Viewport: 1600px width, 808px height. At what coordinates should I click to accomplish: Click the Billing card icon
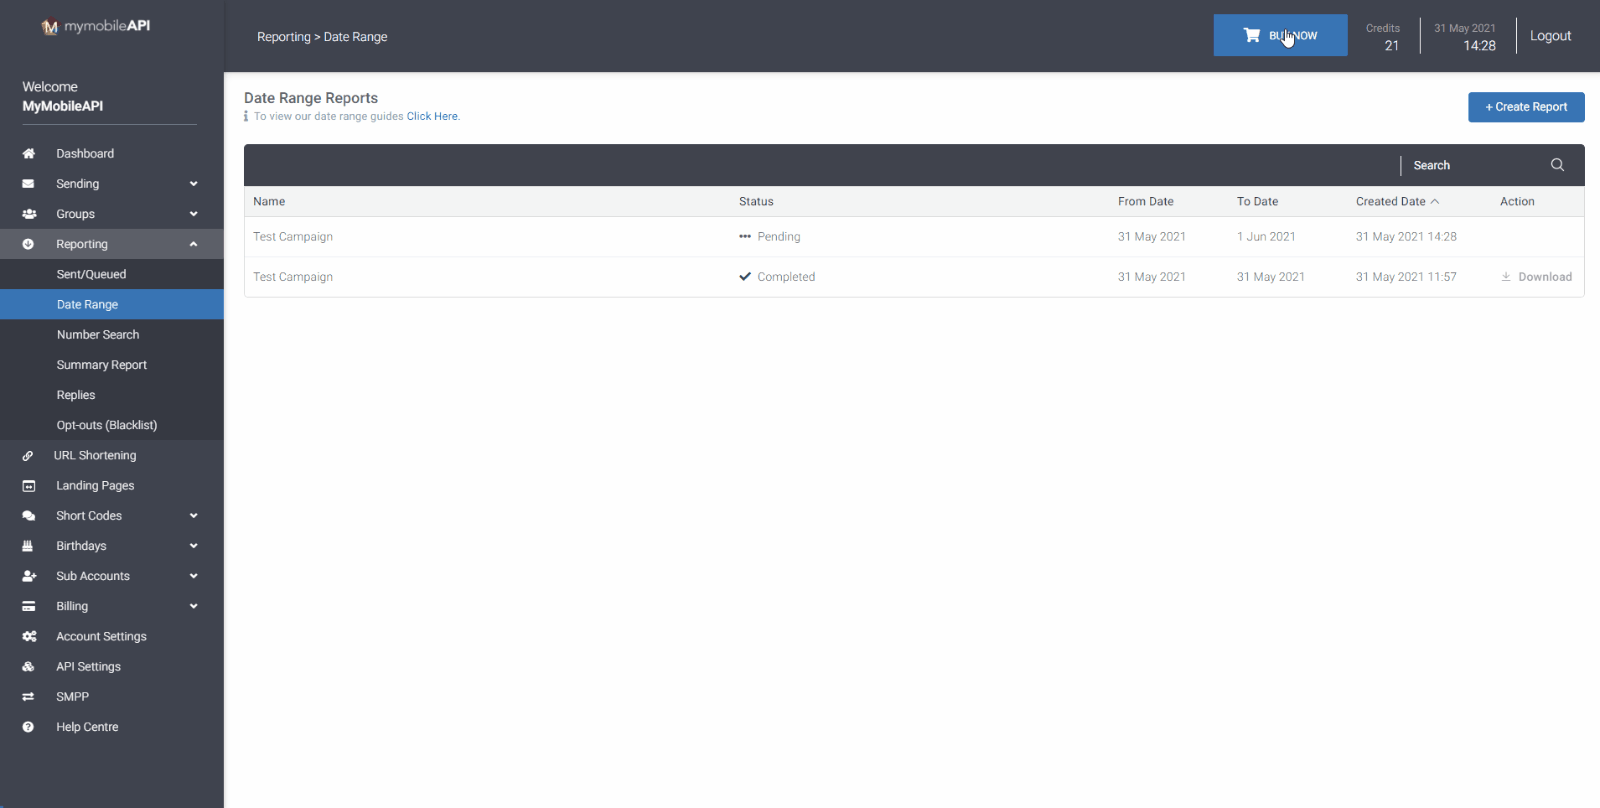click(x=28, y=606)
